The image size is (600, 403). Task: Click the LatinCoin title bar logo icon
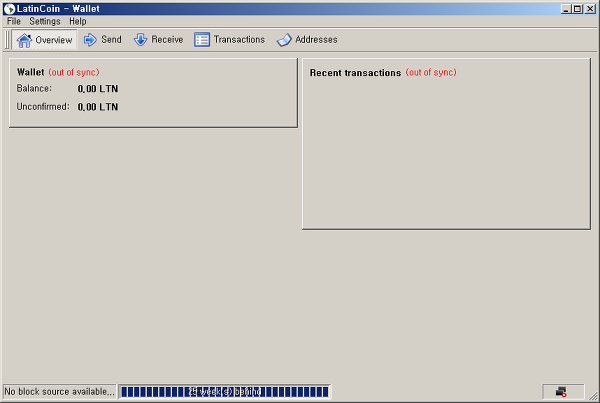point(9,9)
